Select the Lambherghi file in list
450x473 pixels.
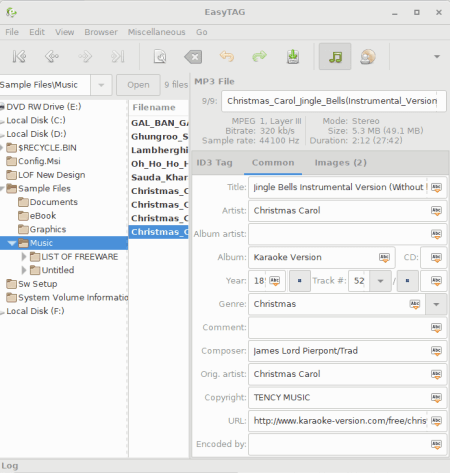pyautogui.click(x=159, y=150)
